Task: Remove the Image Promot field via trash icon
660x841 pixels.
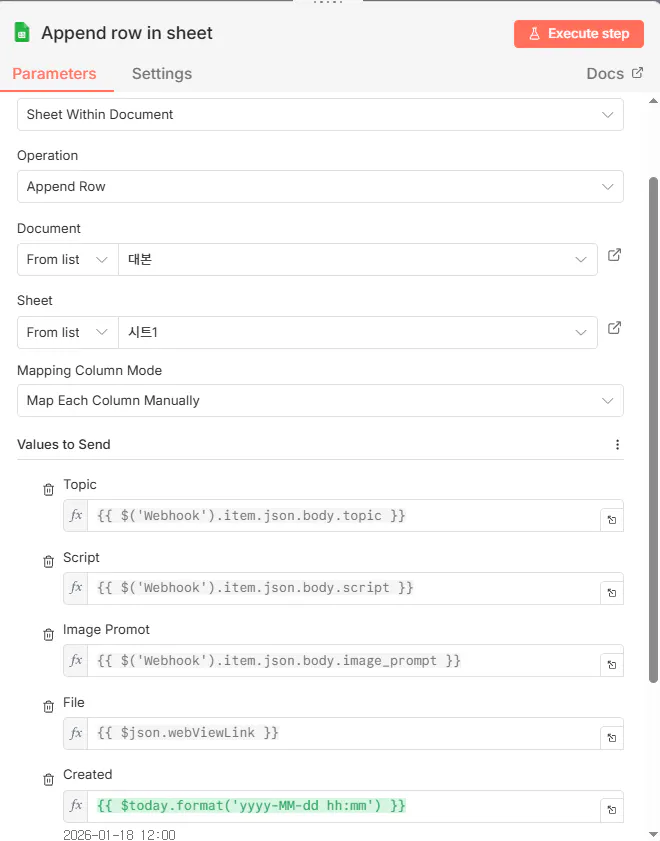Action: click(x=48, y=635)
